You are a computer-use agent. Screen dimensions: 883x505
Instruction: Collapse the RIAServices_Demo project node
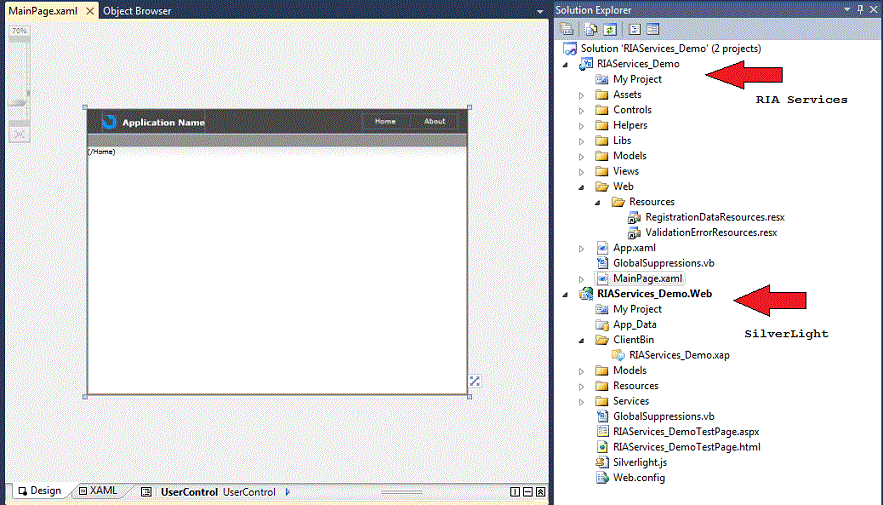565,64
